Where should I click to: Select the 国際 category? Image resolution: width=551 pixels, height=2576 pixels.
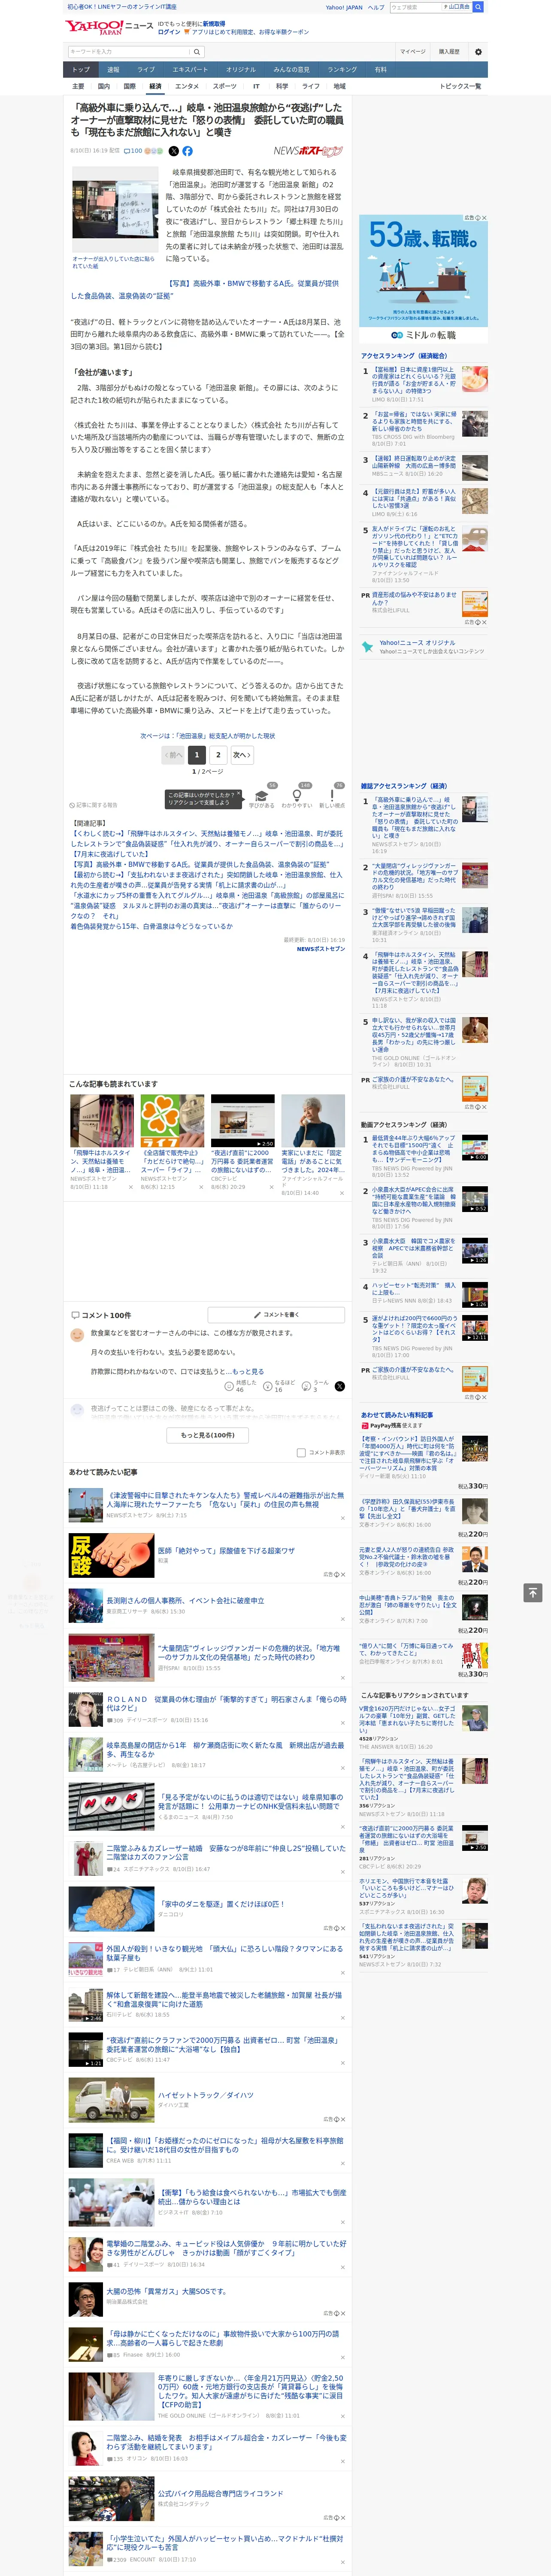click(129, 86)
